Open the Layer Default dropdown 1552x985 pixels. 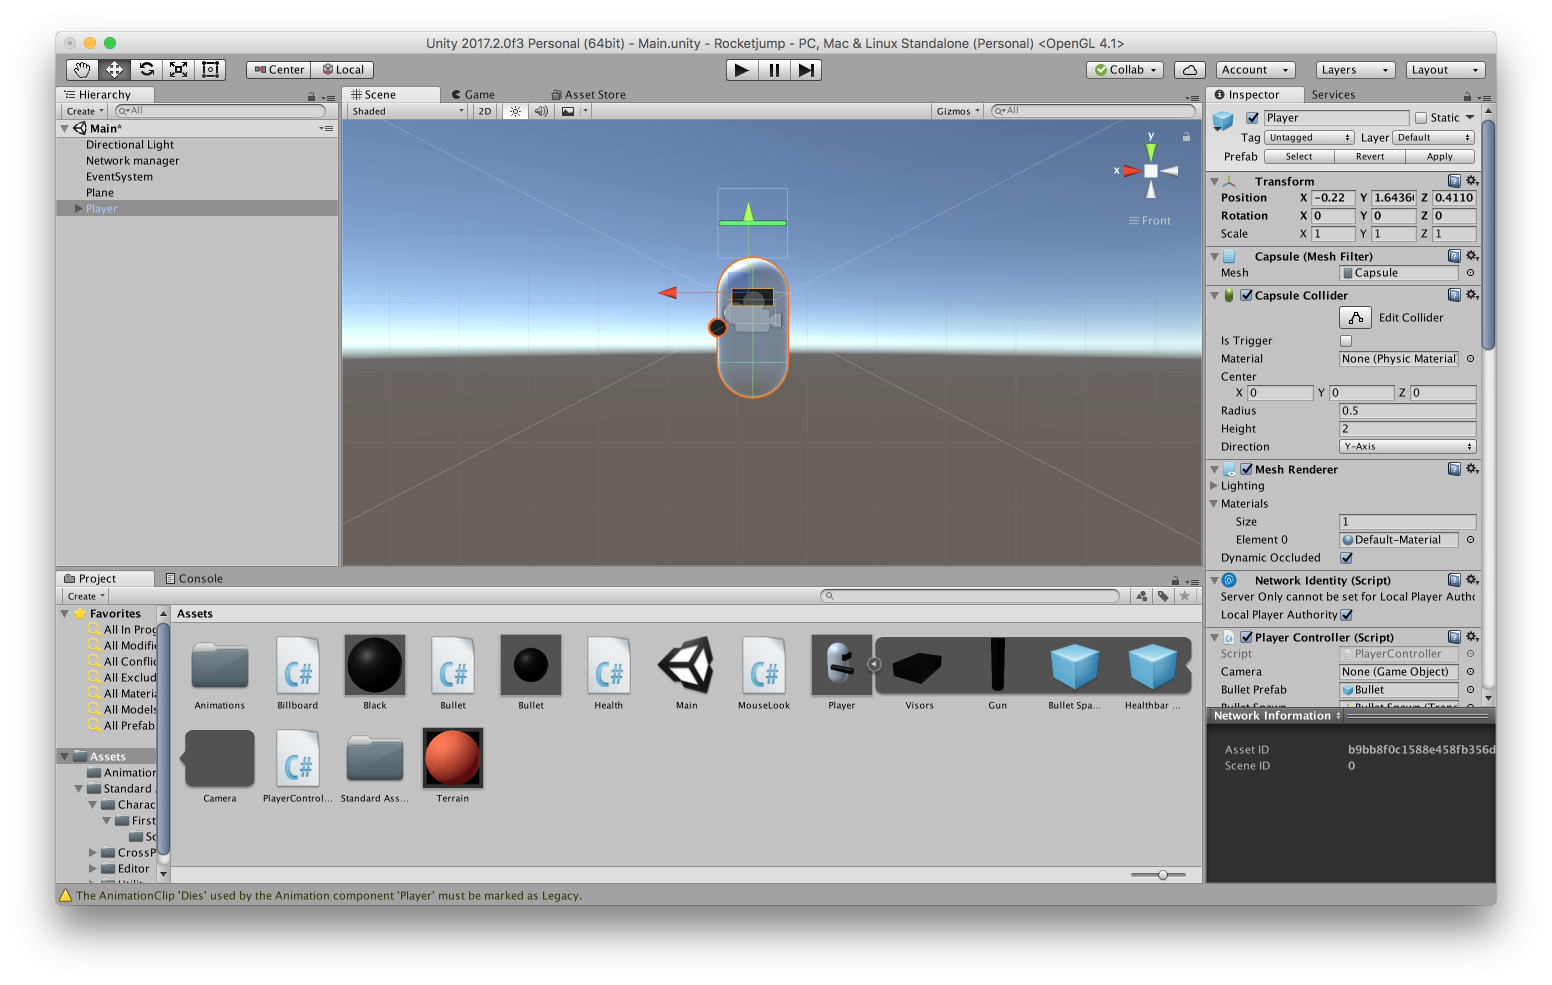coord(1433,138)
